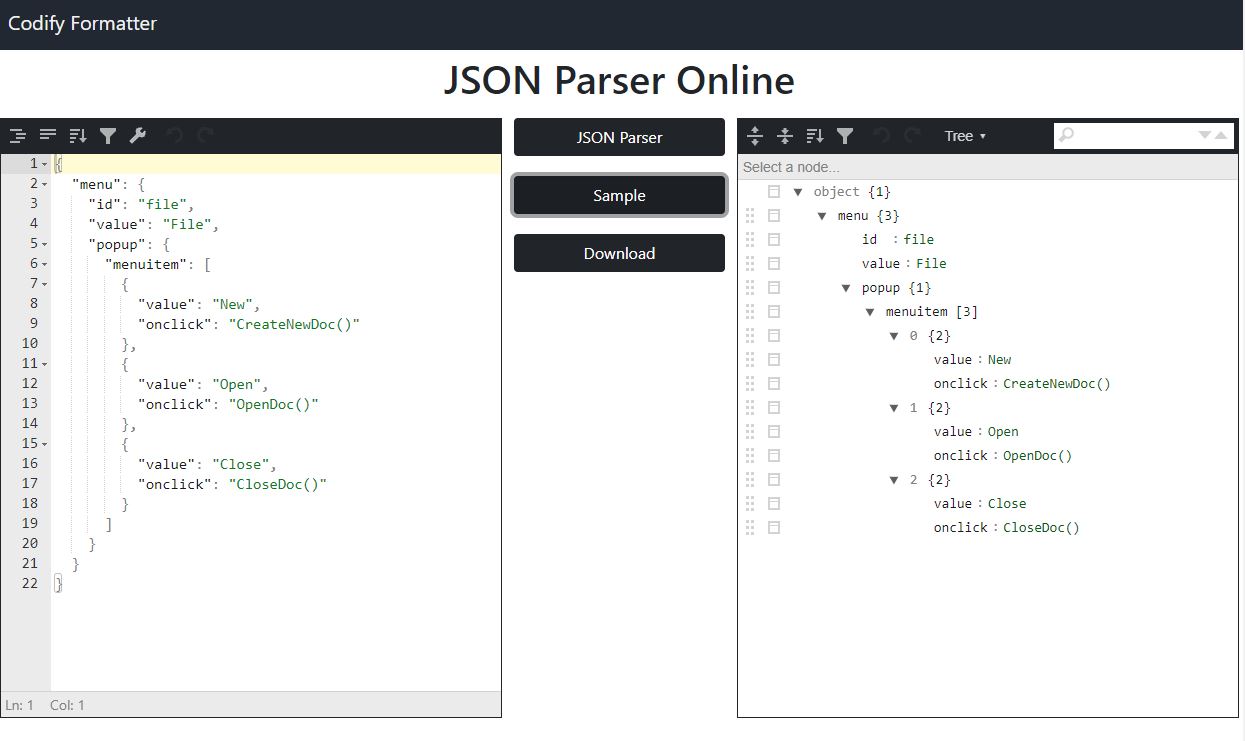Viewport: 1245px width, 741px height.
Task: Select the funnel filter icon in the tree toolbar
Action: coord(843,135)
